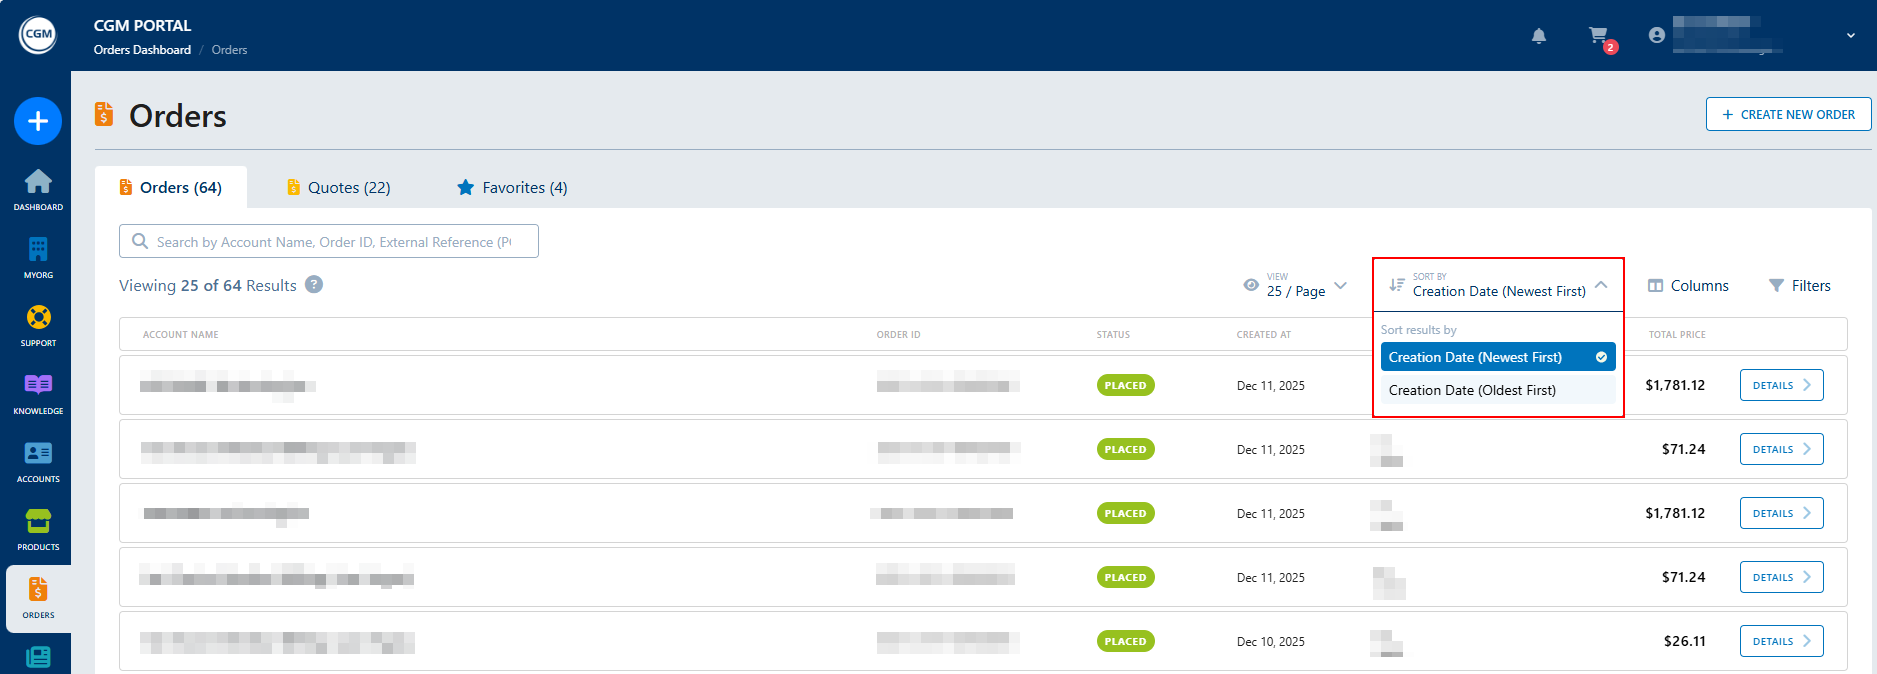Switch to the Quotes (22) tab

click(x=339, y=188)
